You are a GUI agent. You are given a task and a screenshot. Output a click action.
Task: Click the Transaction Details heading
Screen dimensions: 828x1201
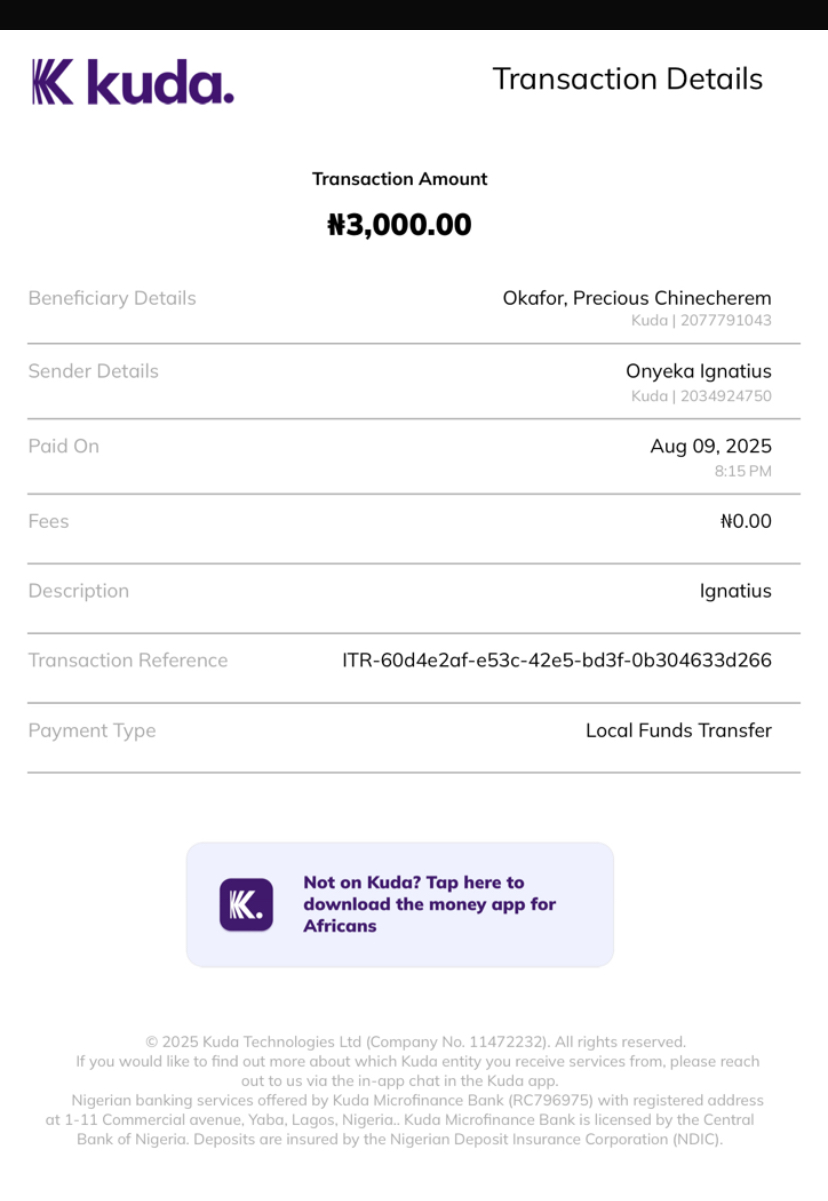tap(627, 79)
